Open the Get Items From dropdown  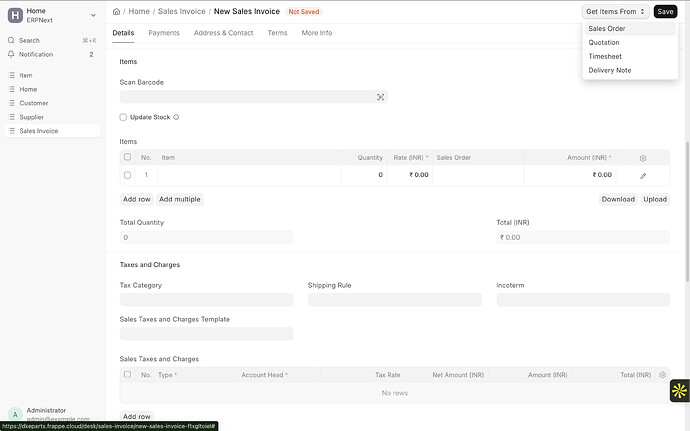(615, 11)
